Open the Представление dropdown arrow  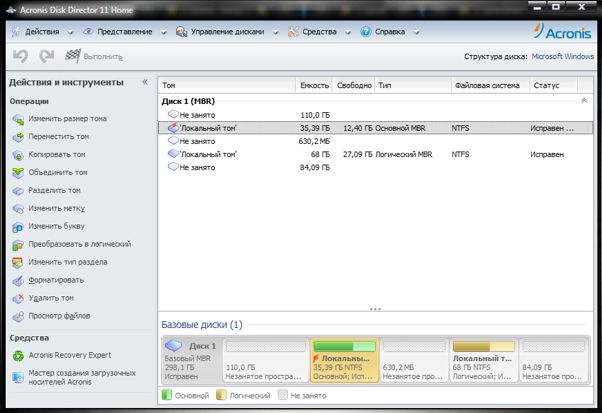point(163,33)
